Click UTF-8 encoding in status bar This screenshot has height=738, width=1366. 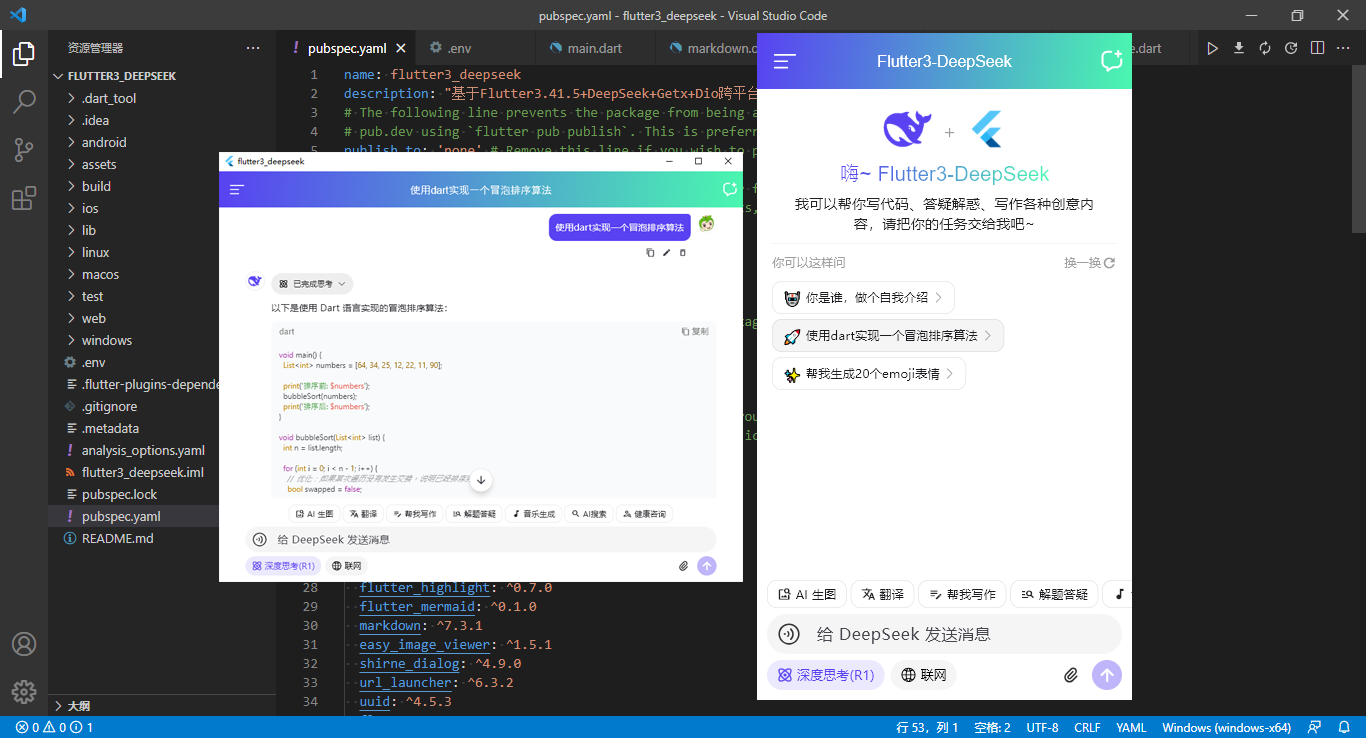tap(1042, 727)
